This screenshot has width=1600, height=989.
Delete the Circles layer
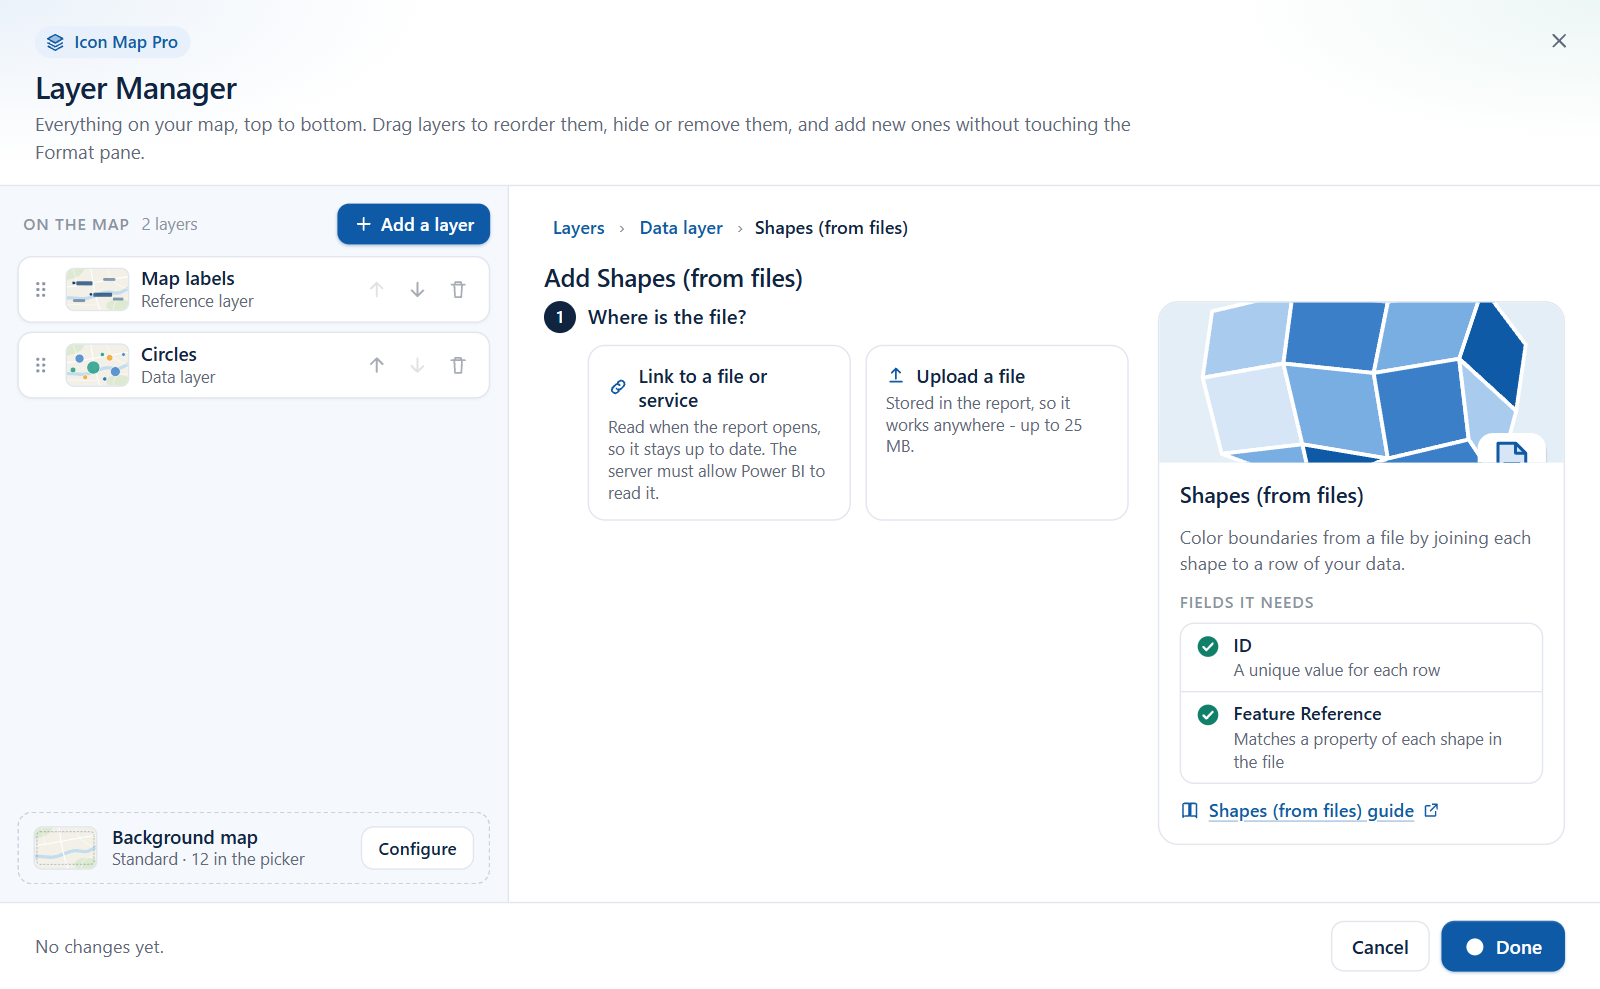(458, 365)
